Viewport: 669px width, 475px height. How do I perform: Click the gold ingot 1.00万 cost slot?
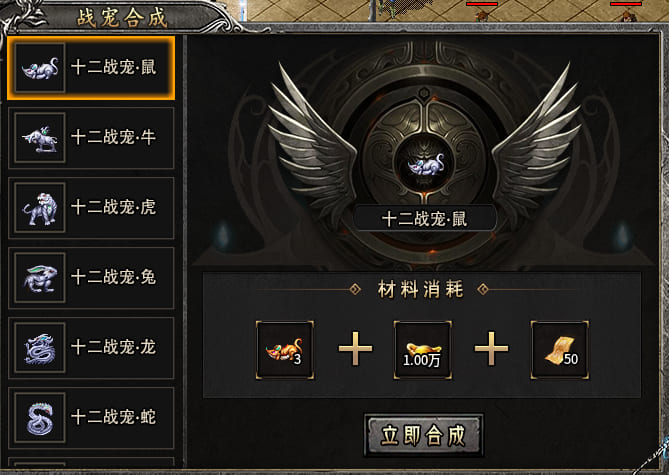click(x=422, y=350)
